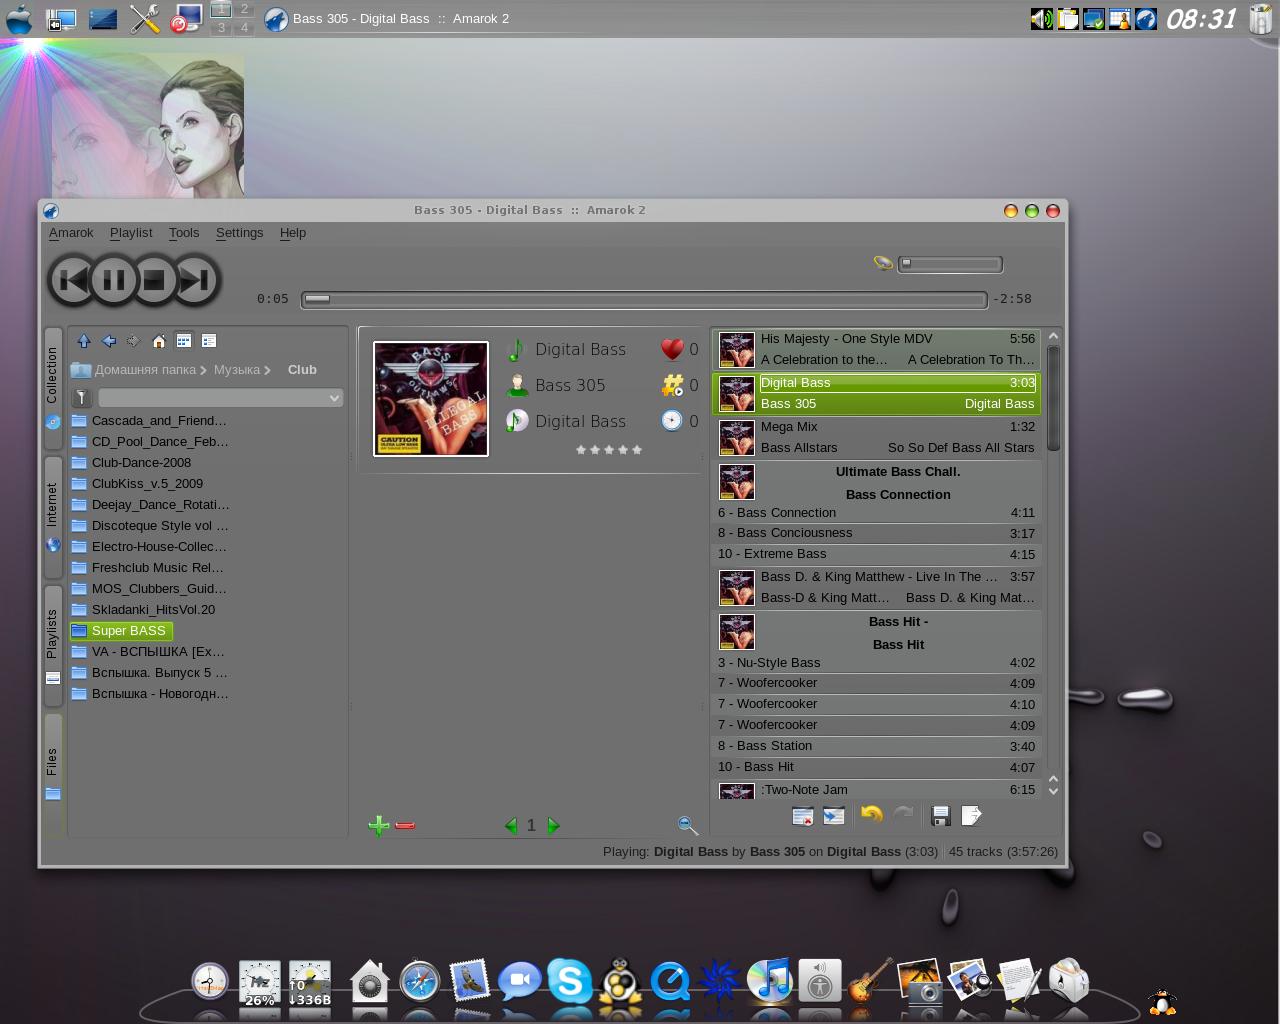Navigate back in file browser
Screen dimensions: 1280x1024
[109, 341]
